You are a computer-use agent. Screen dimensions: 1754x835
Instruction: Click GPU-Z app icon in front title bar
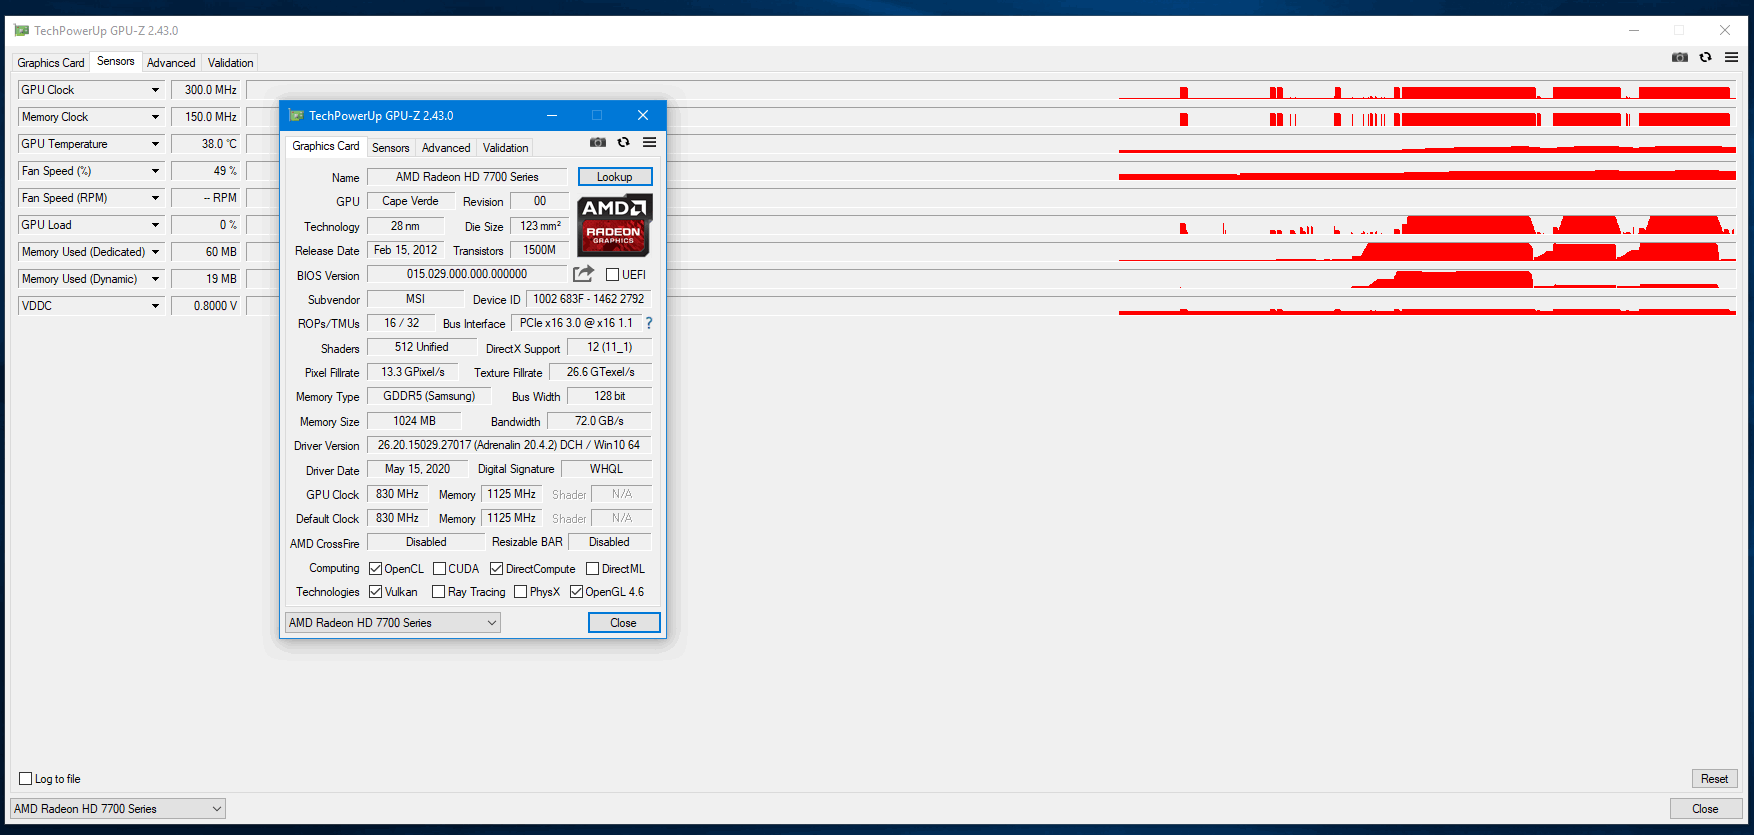tap(296, 115)
